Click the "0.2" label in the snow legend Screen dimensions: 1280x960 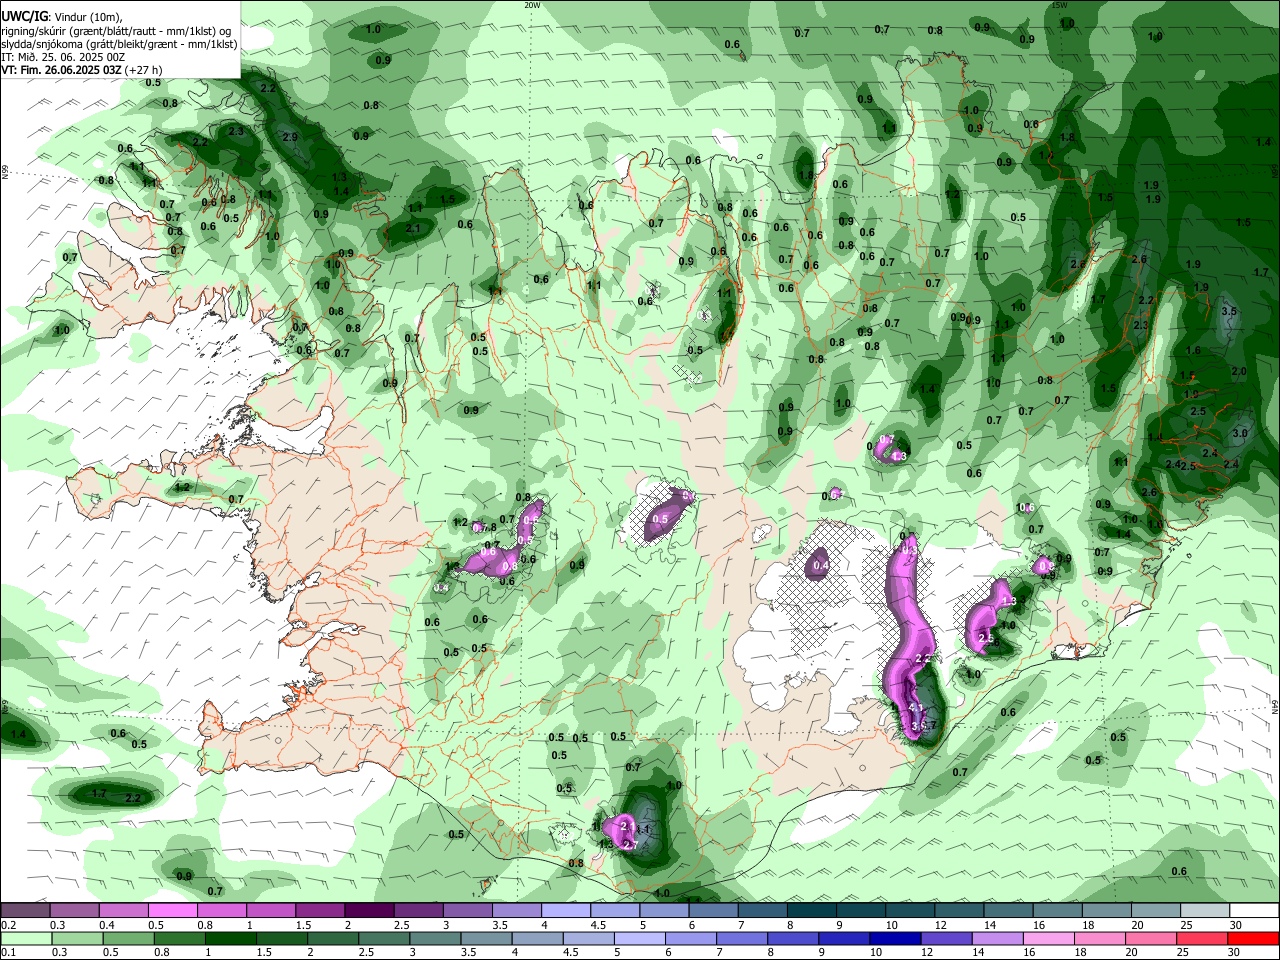coord(8,925)
